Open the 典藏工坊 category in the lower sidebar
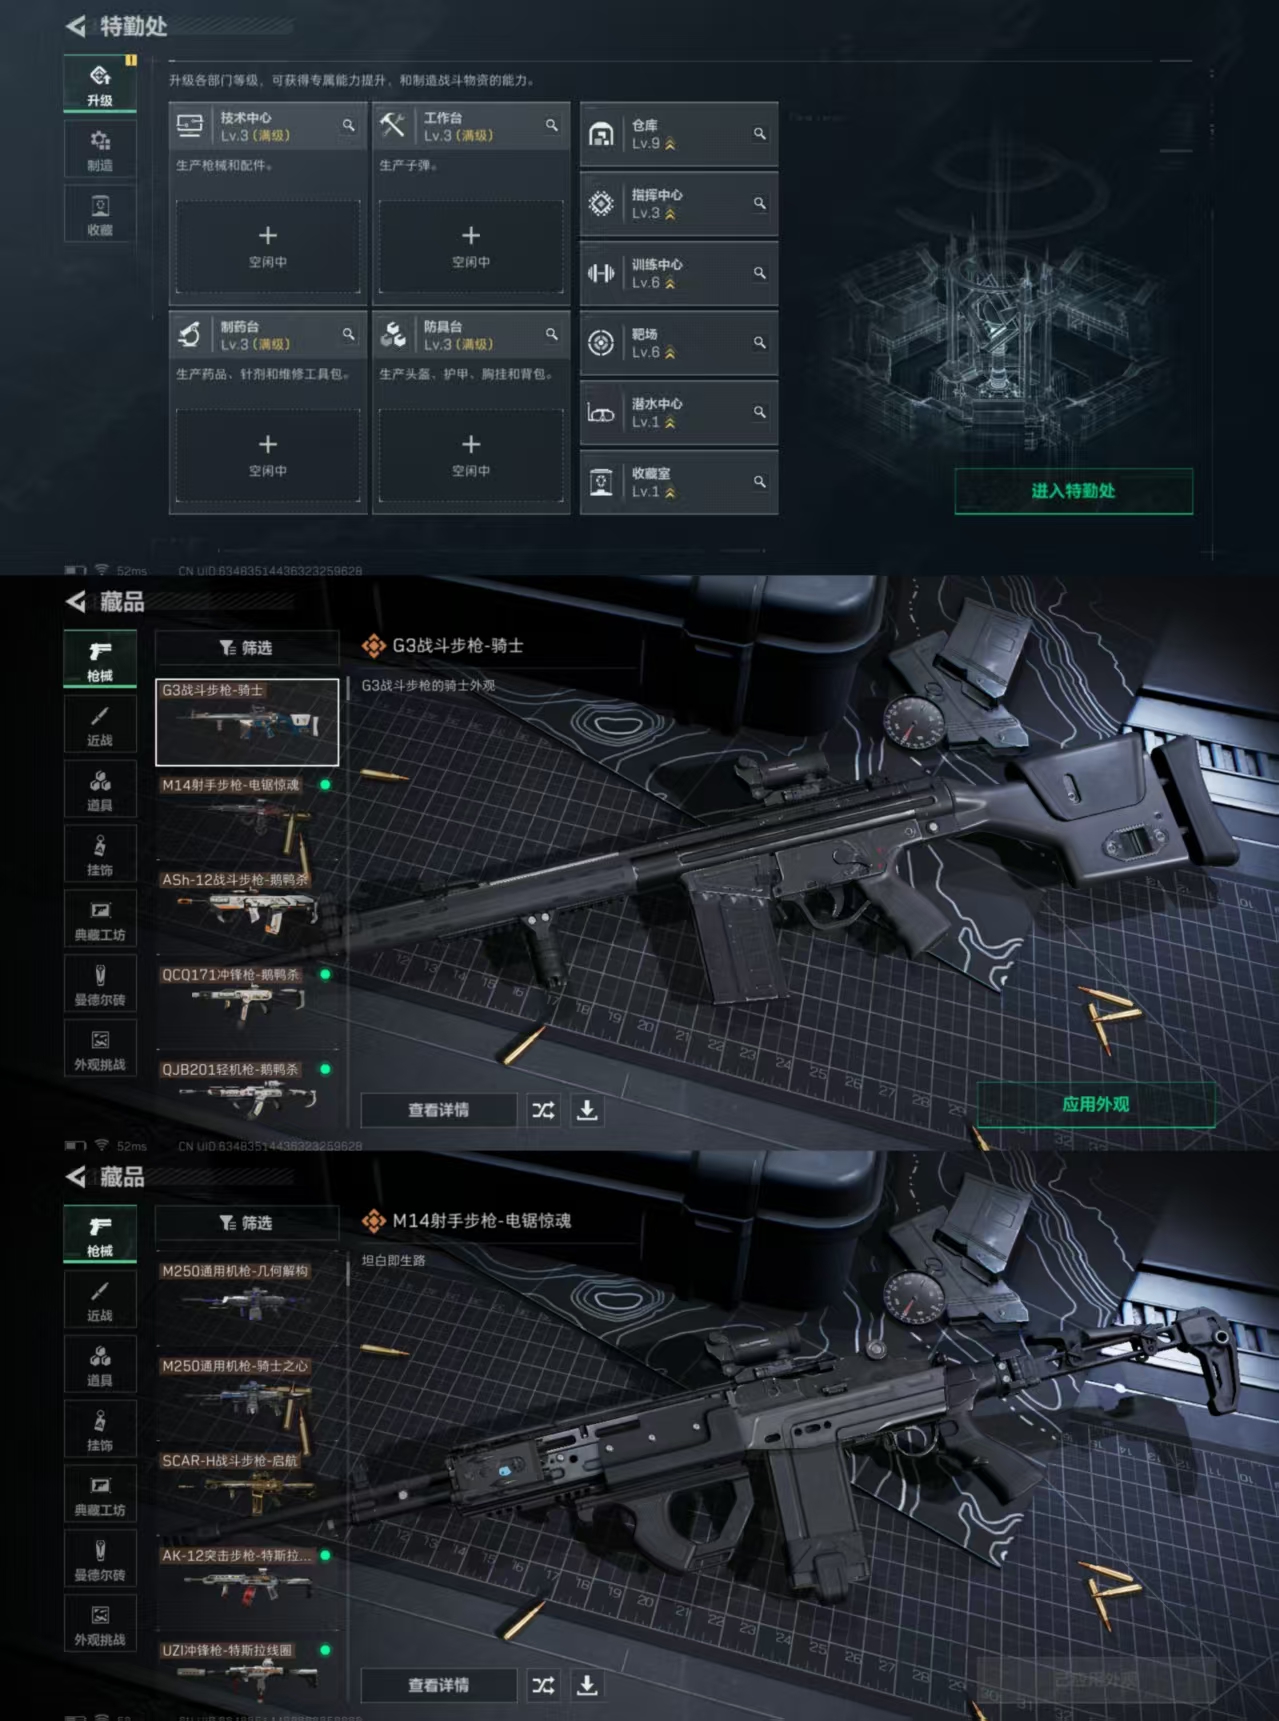The image size is (1279, 1721). coord(100,1495)
